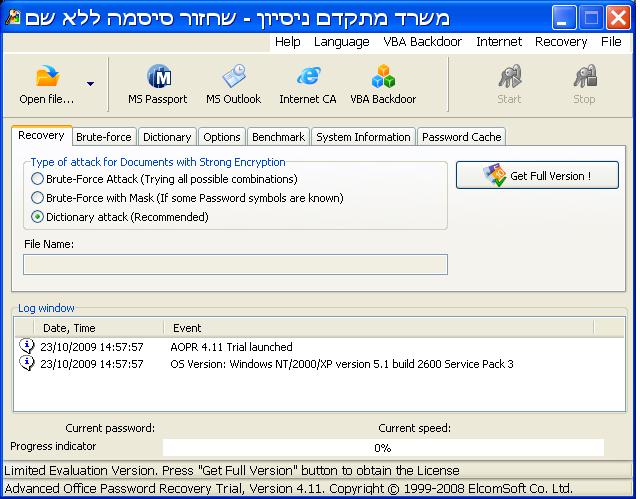Open the Language menu
The width and height of the screenshot is (640, 499).
[341, 42]
